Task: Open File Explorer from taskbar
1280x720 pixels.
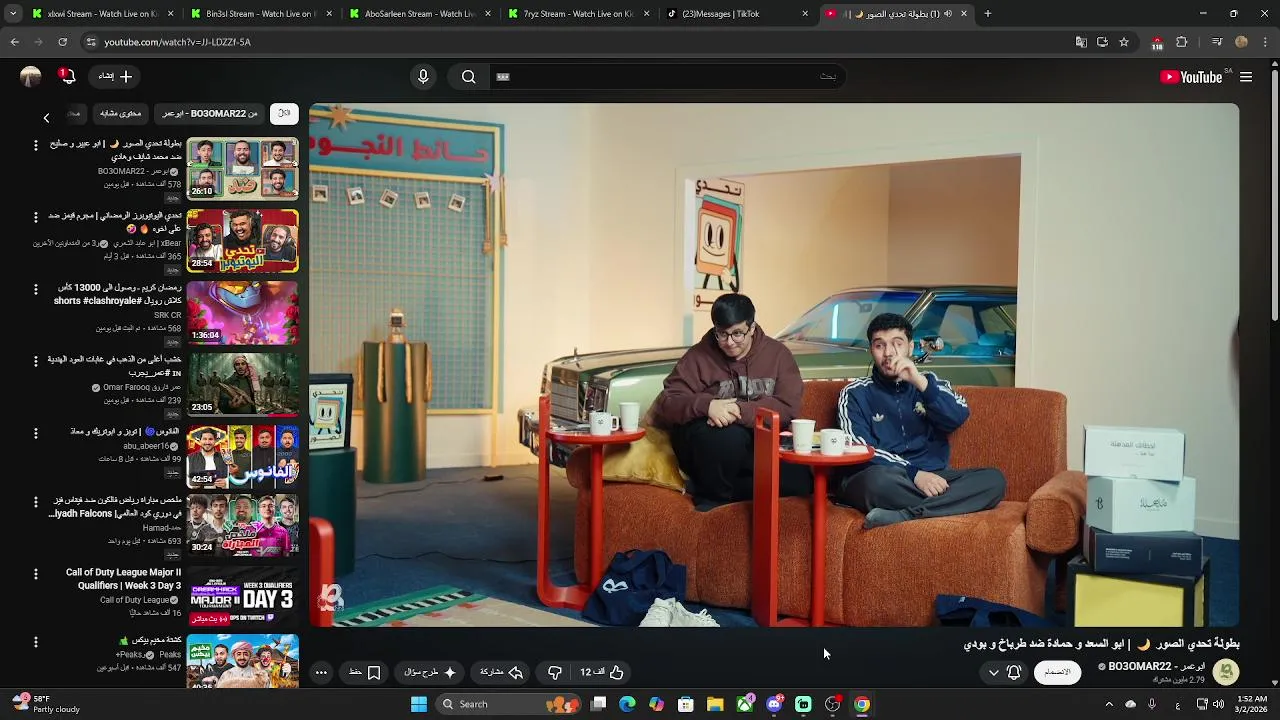Action: pos(715,704)
